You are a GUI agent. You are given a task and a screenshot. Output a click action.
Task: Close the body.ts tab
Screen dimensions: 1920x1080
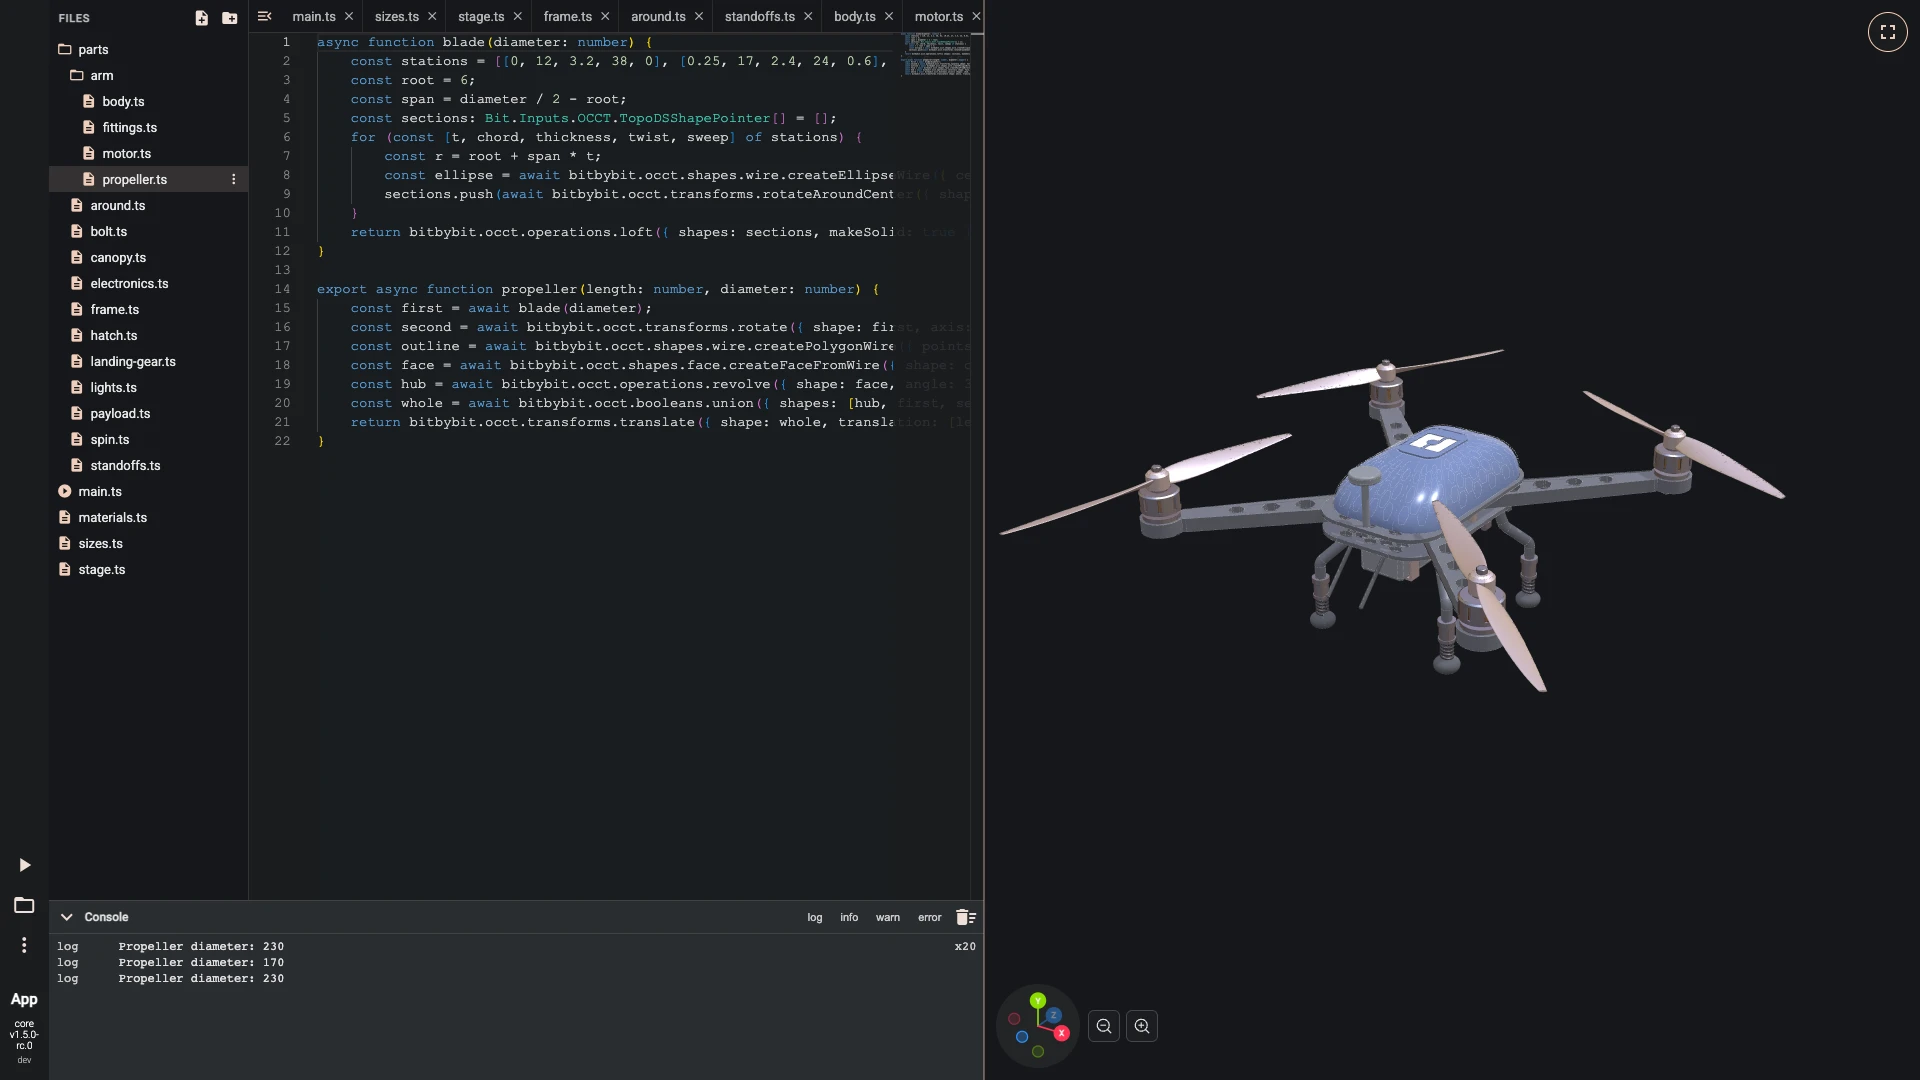click(x=888, y=16)
